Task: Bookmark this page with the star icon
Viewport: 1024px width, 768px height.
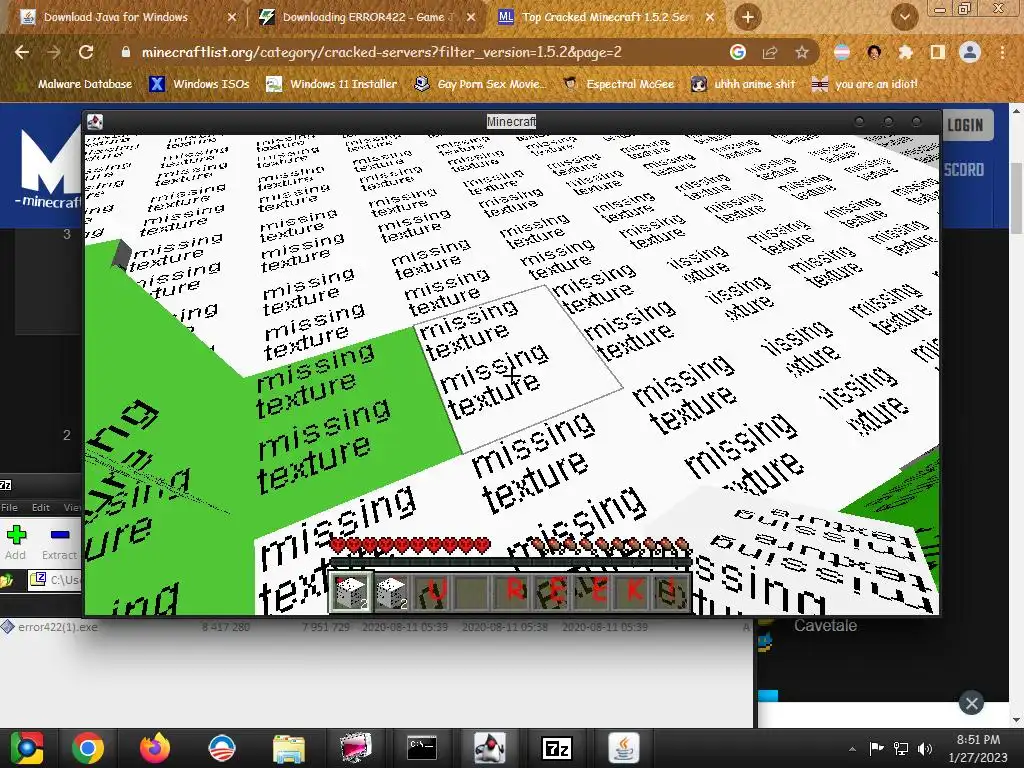Action: [802, 52]
